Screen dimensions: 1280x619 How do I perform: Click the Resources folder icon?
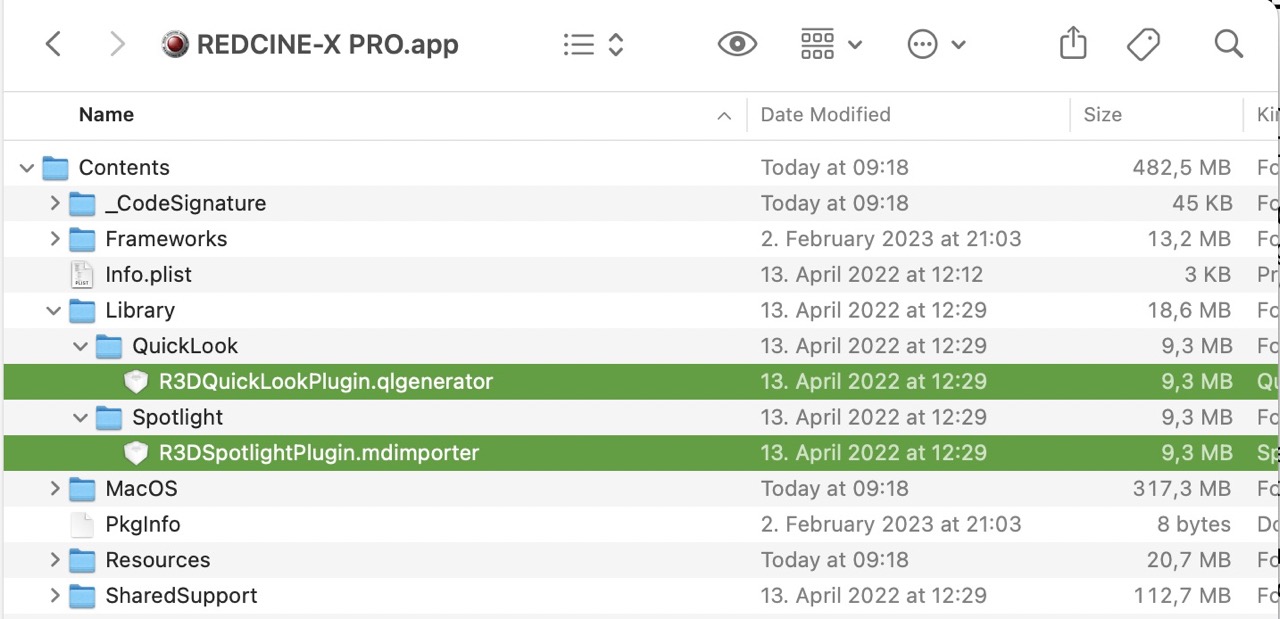click(82, 560)
